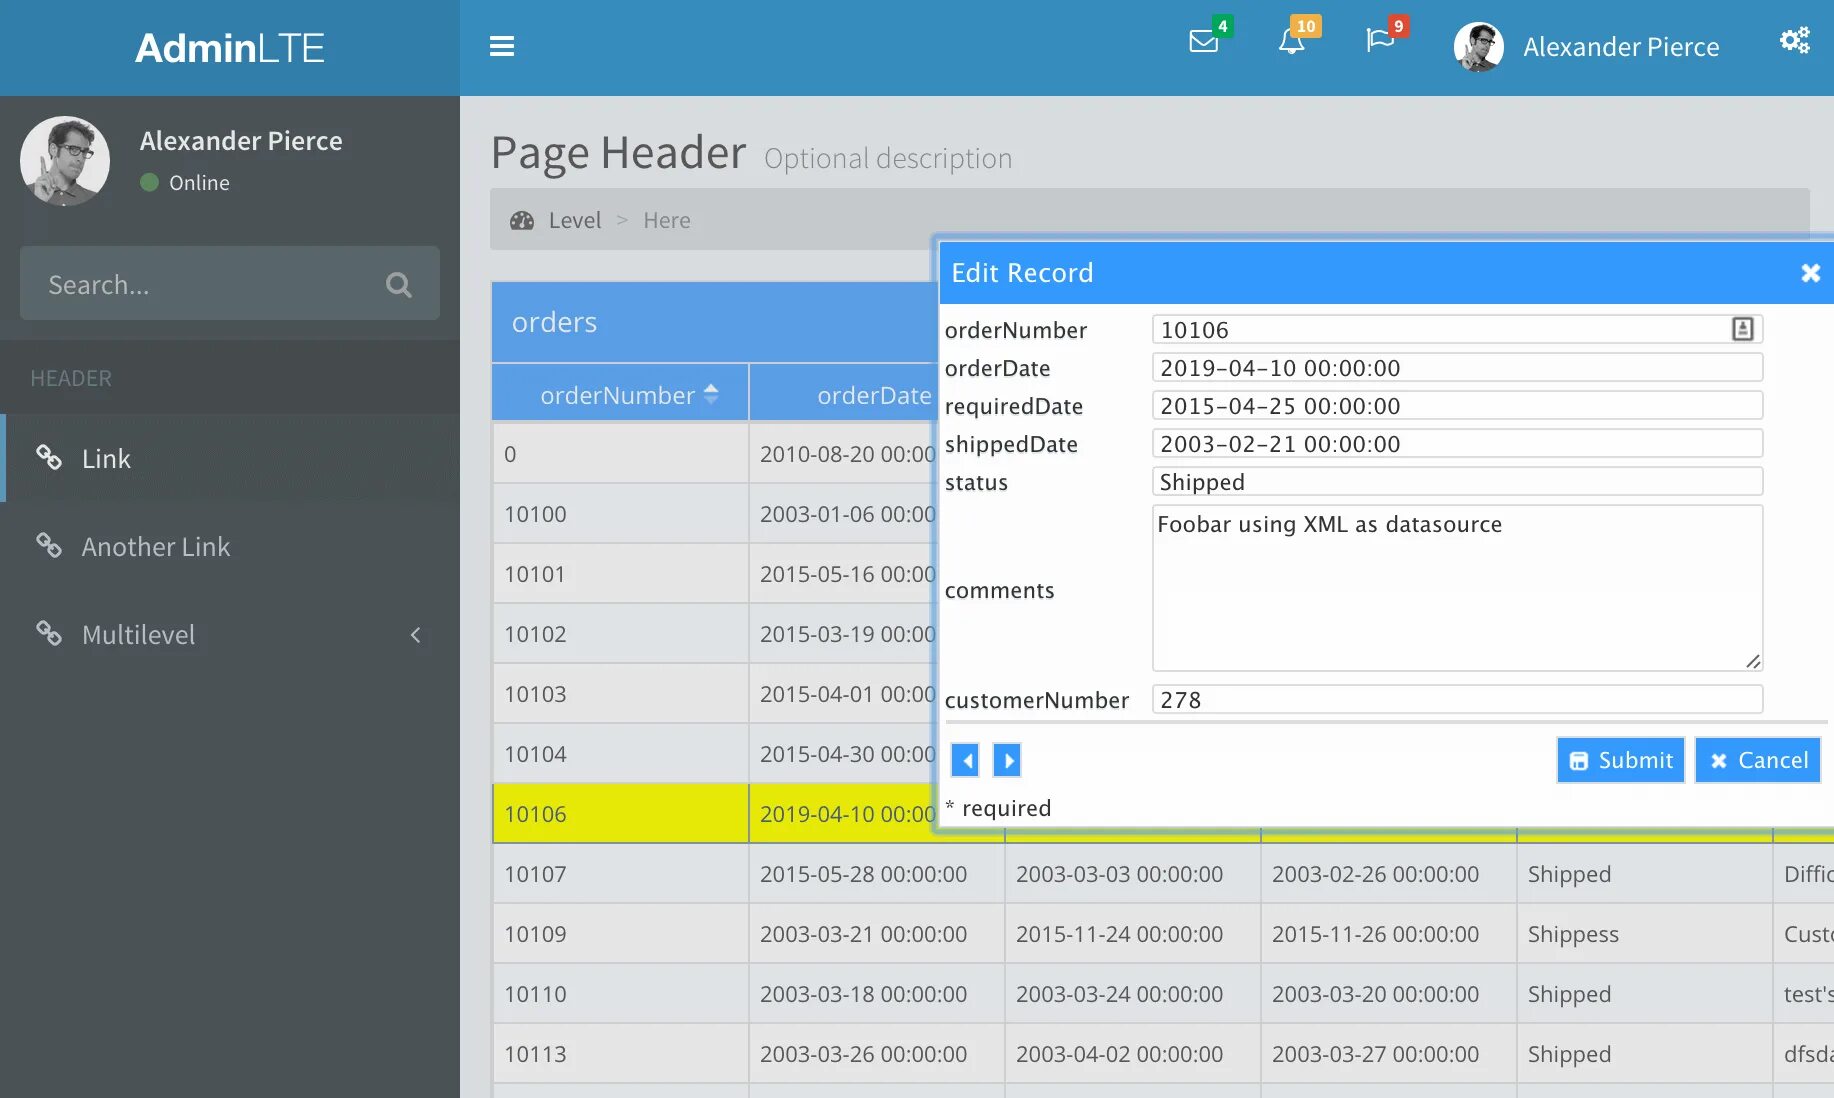The height and width of the screenshot is (1098, 1834).
Task: Click the Online status indicator
Action: click(185, 183)
